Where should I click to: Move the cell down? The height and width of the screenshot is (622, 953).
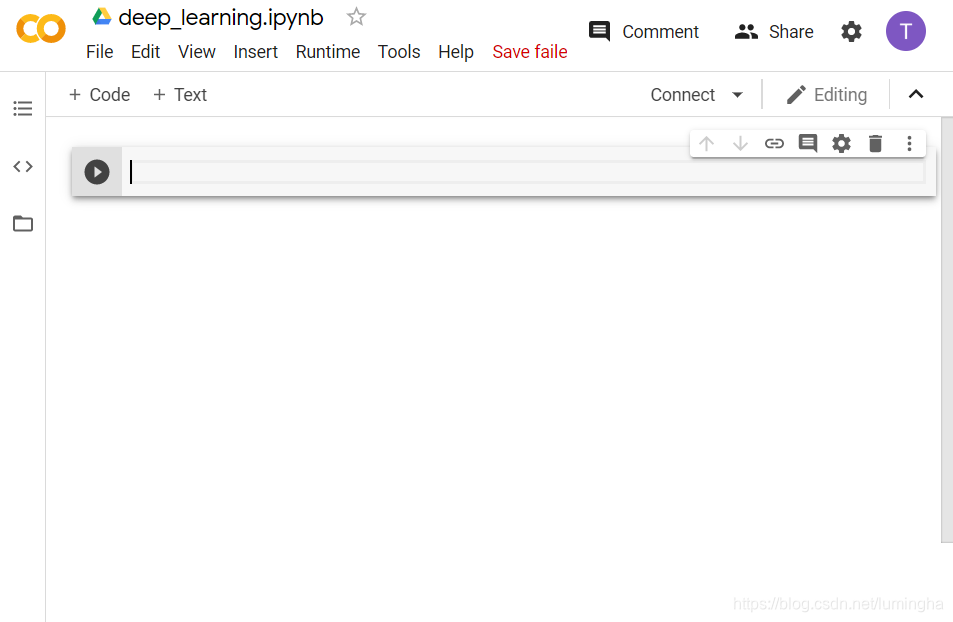[740, 143]
